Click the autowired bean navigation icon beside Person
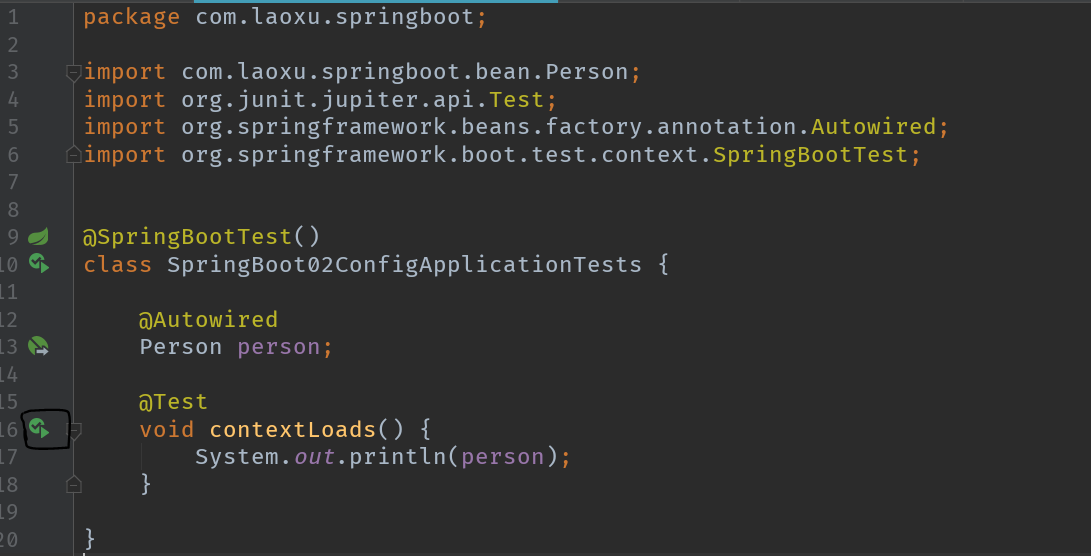1091x556 pixels. [x=38, y=346]
